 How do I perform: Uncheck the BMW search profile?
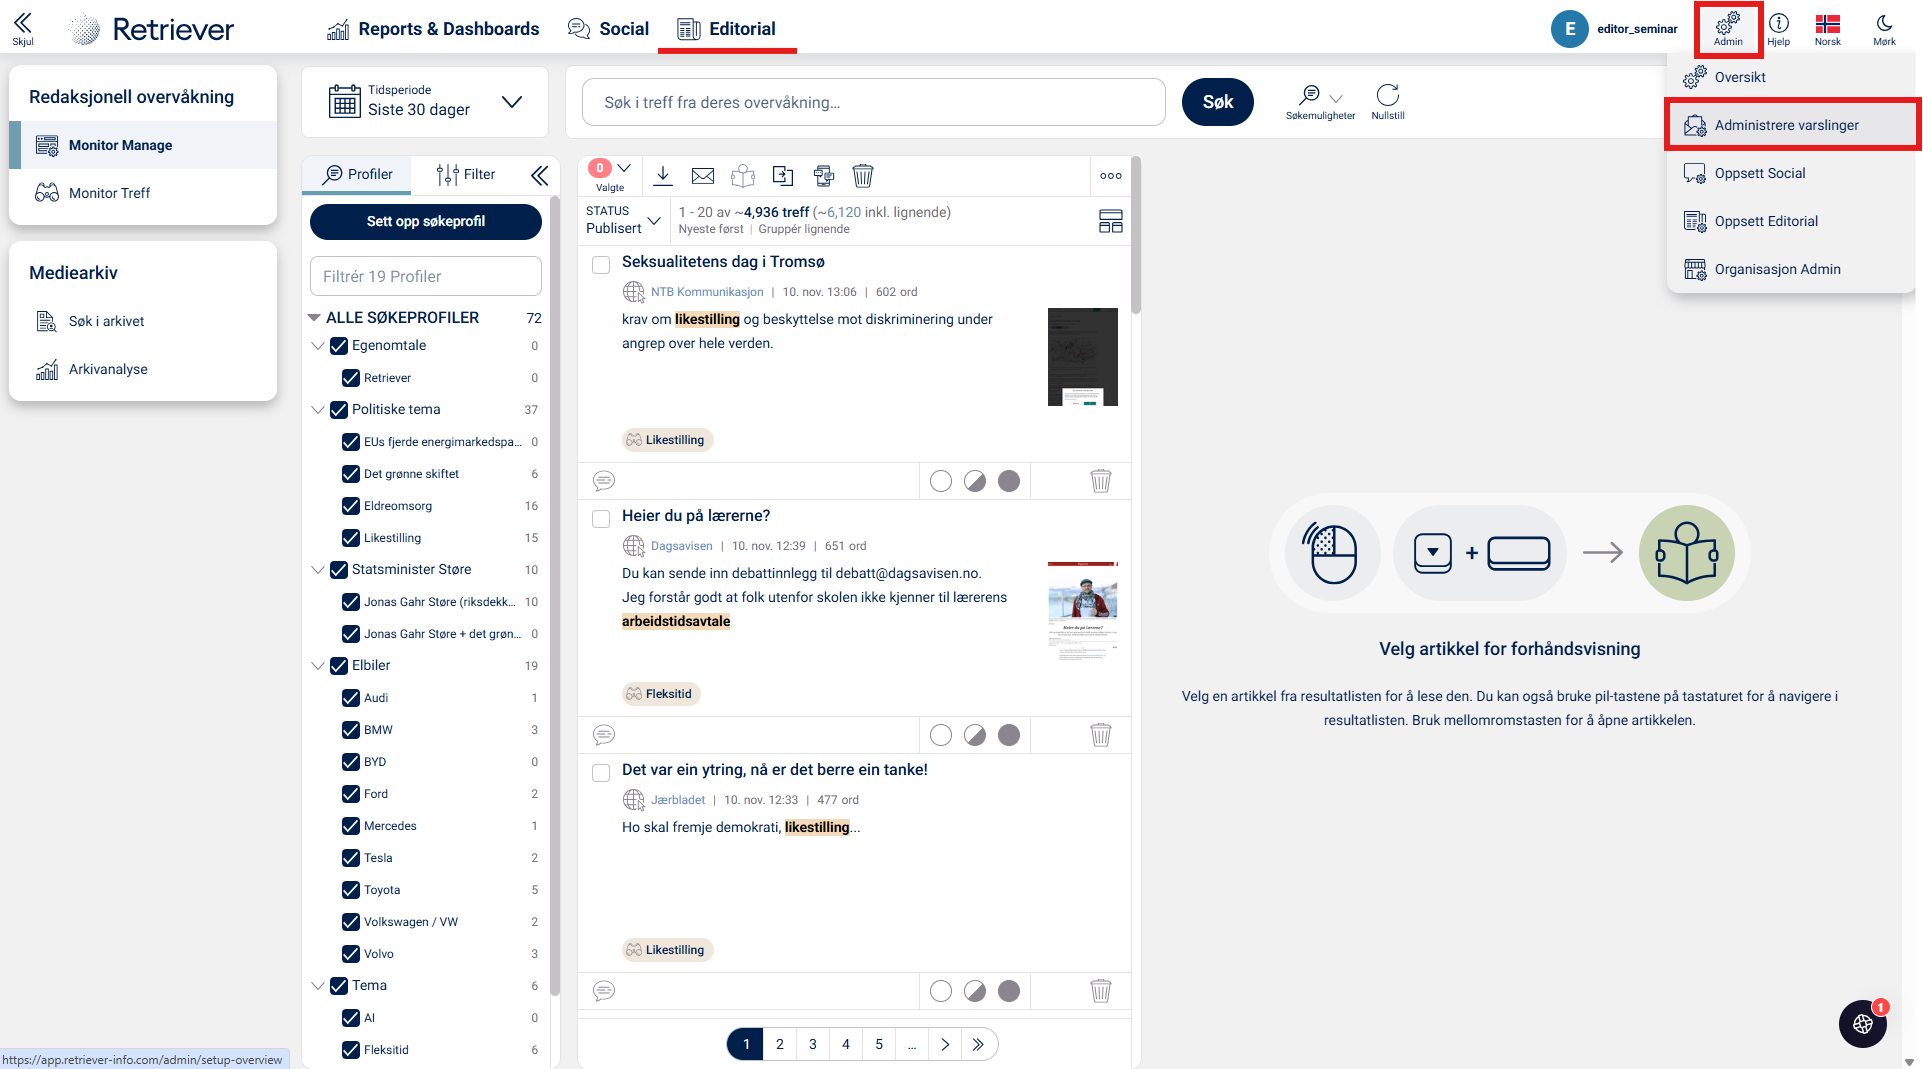click(x=351, y=730)
